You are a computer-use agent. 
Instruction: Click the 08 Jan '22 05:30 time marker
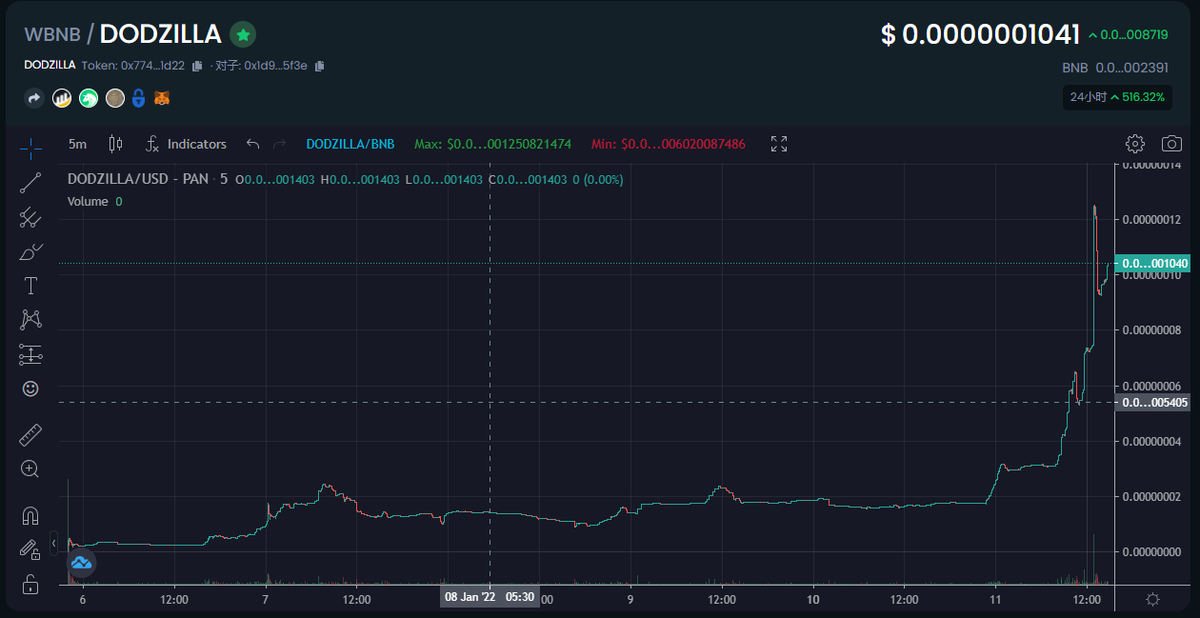click(489, 597)
